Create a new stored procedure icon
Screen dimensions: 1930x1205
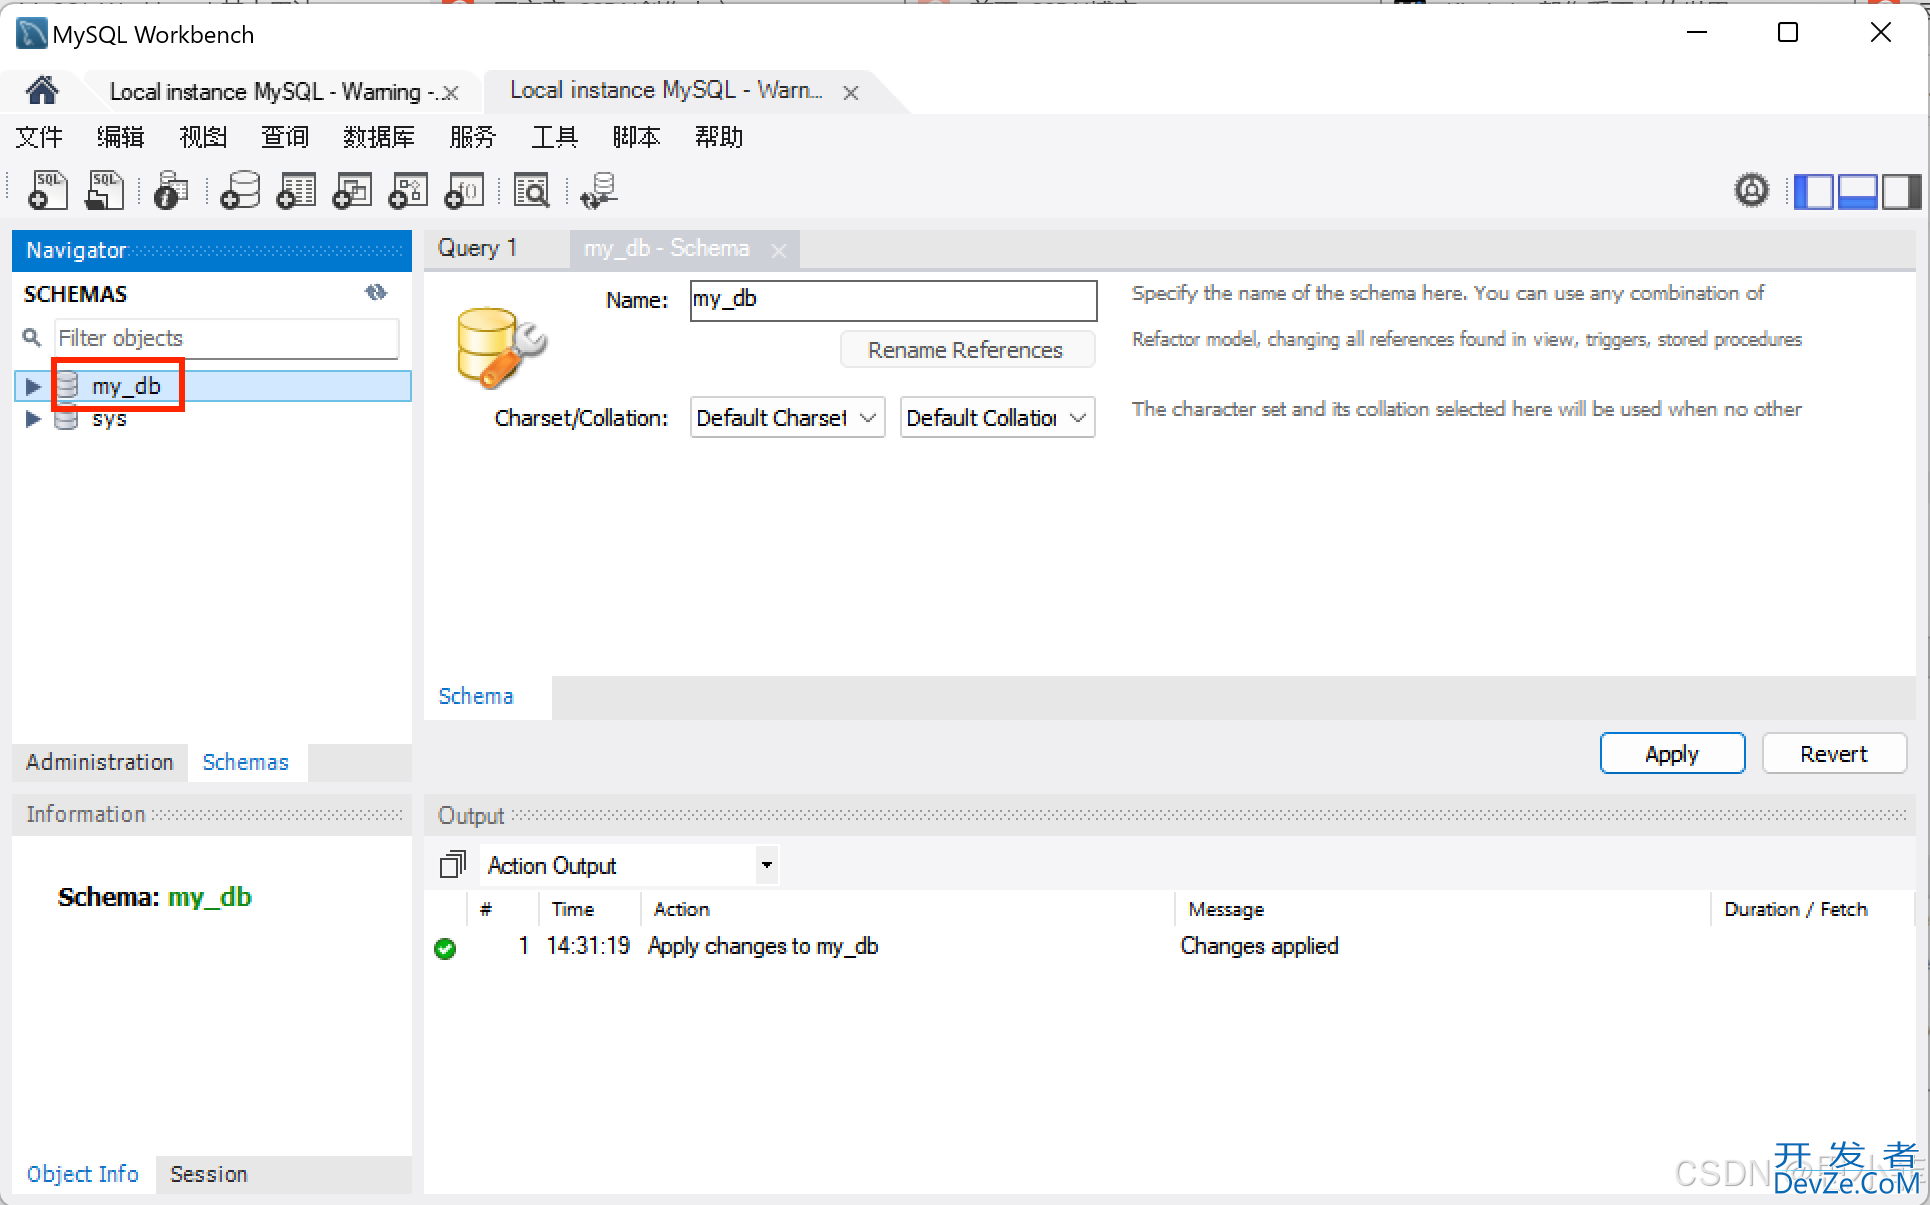(x=408, y=190)
